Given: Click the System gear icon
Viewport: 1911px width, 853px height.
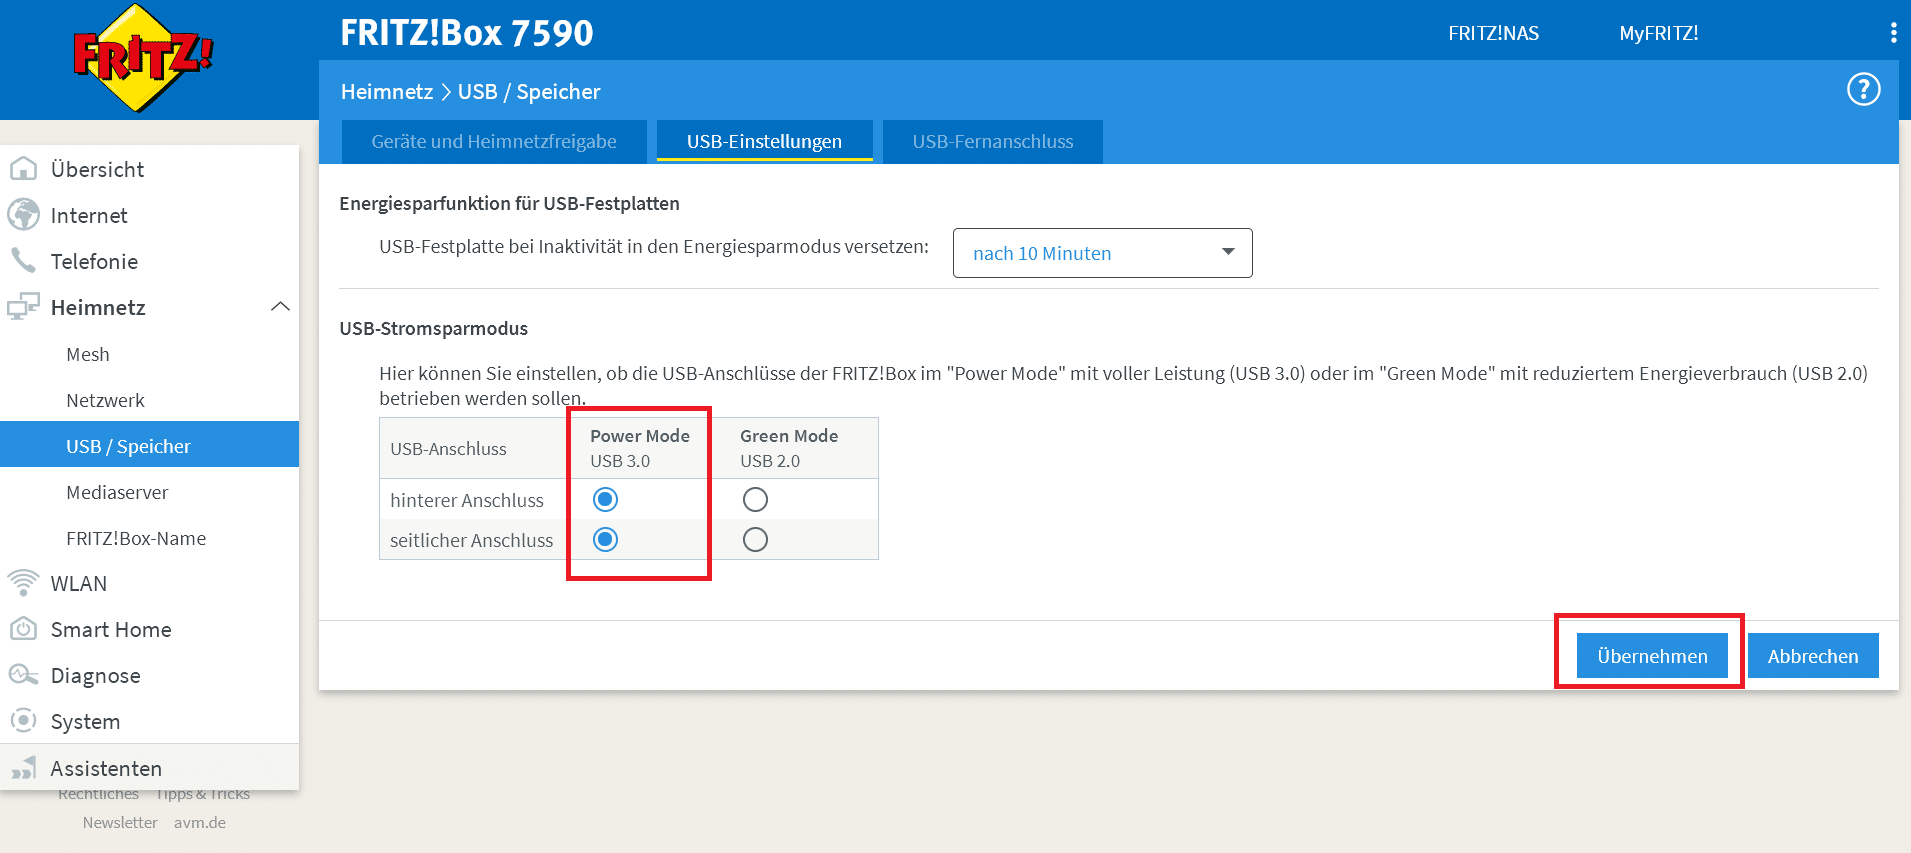Looking at the screenshot, I should click(23, 721).
